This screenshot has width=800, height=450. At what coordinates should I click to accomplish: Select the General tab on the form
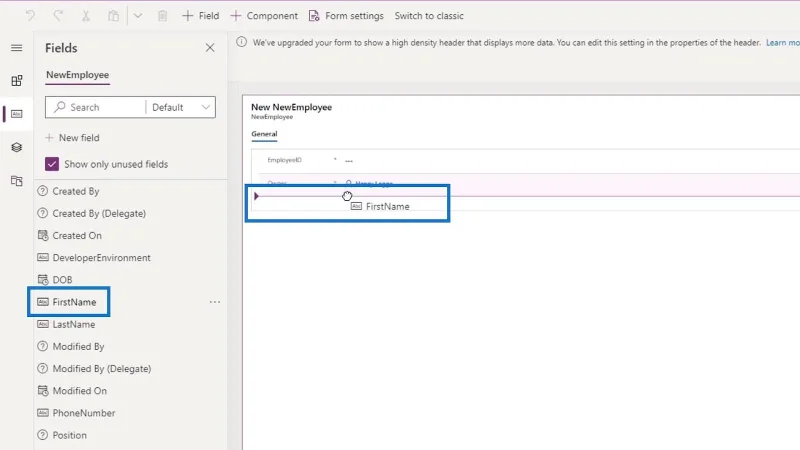[x=264, y=134]
